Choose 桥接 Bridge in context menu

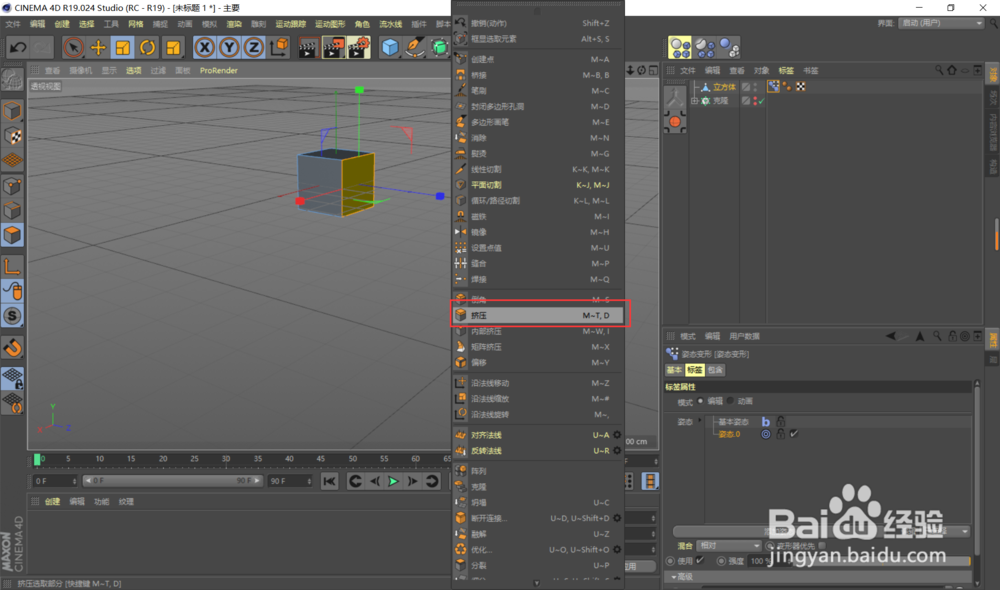click(x=538, y=75)
